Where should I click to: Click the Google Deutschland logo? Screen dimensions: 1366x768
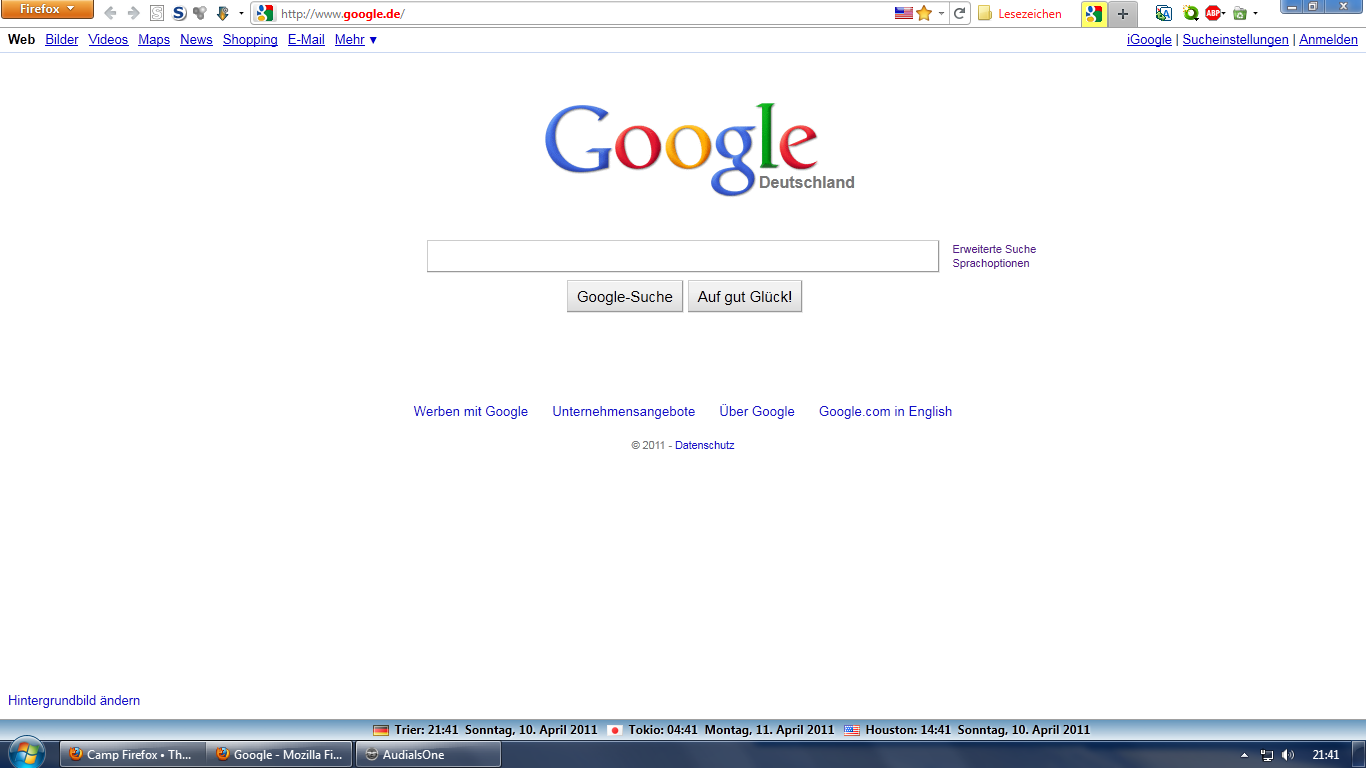[x=699, y=148]
